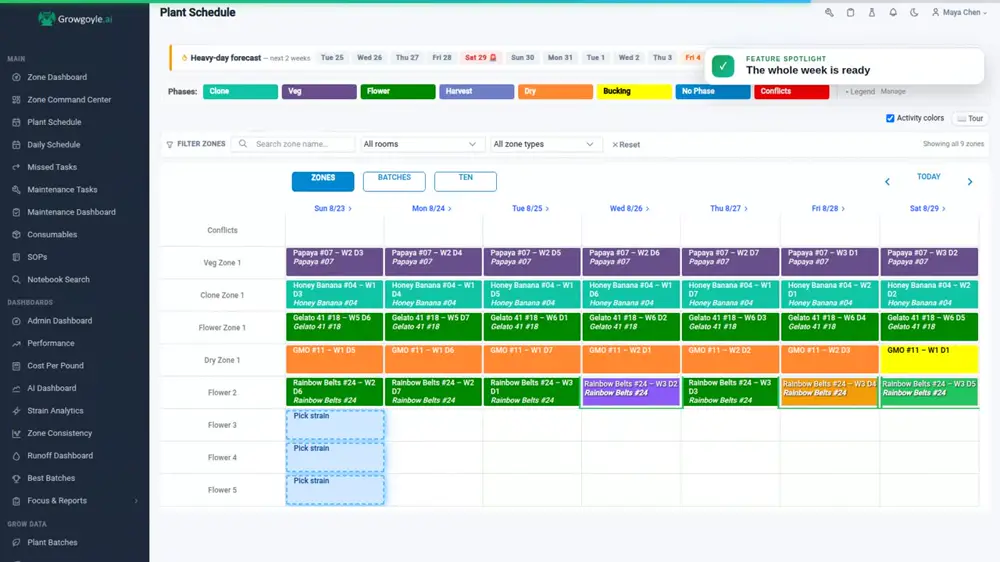
Task: Toggle the Harvest phase filter
Action: pyautogui.click(x=476, y=91)
